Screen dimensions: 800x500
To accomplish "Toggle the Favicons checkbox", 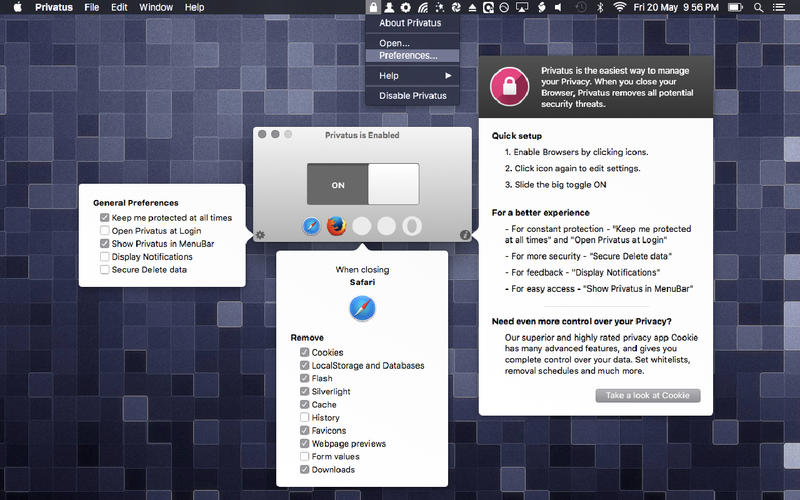I will (x=305, y=430).
